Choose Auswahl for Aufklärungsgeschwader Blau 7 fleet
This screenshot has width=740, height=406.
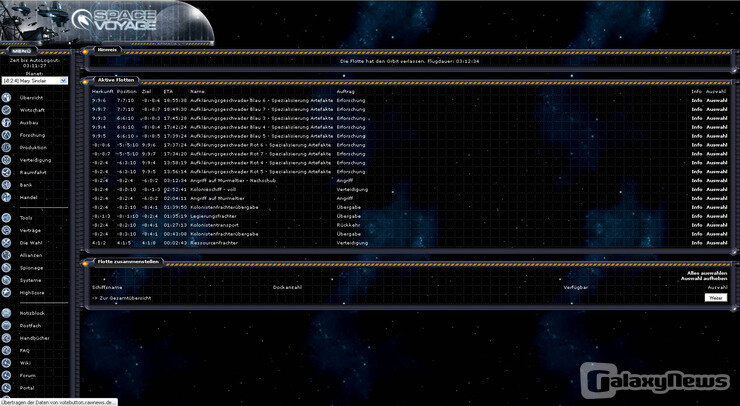(717, 110)
